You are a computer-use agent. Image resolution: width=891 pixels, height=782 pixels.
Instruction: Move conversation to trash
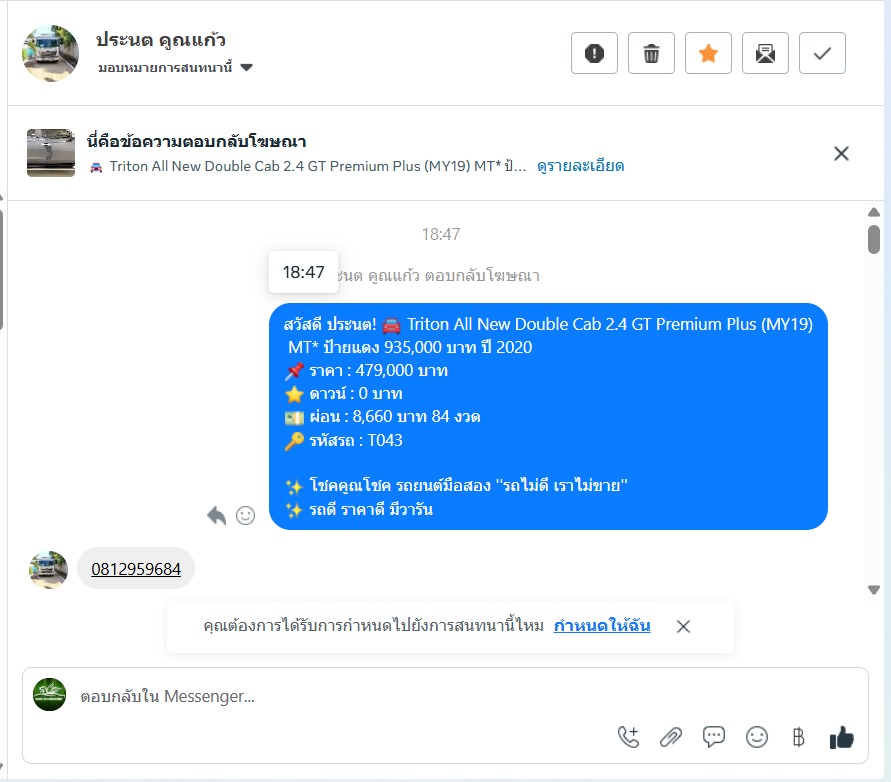(x=651, y=53)
